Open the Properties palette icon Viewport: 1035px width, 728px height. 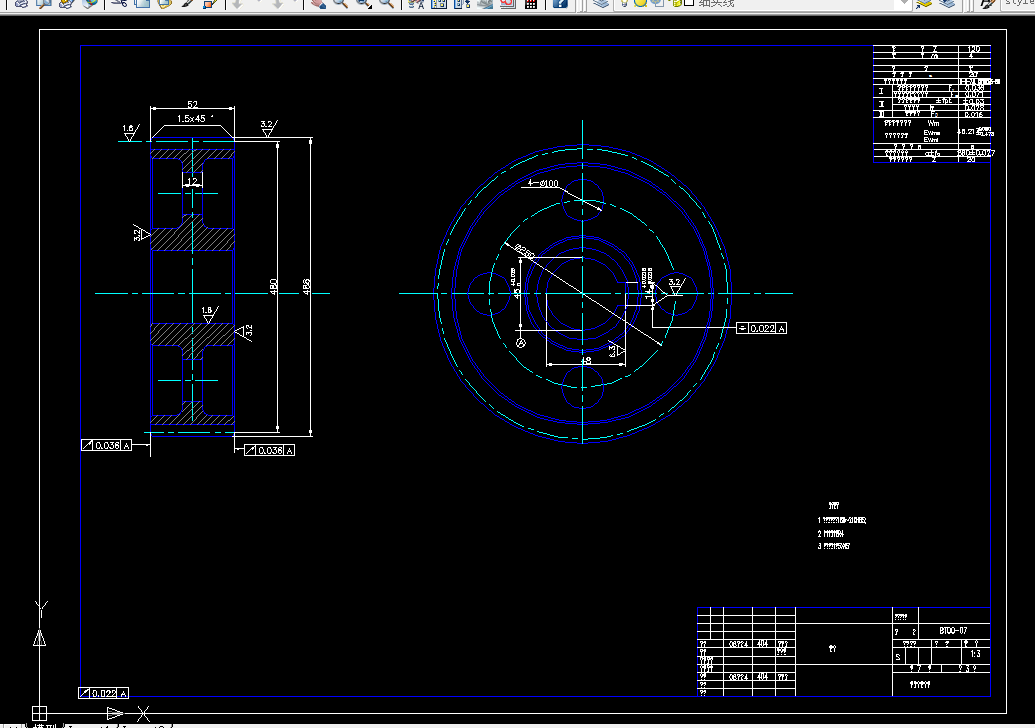click(416, 3)
